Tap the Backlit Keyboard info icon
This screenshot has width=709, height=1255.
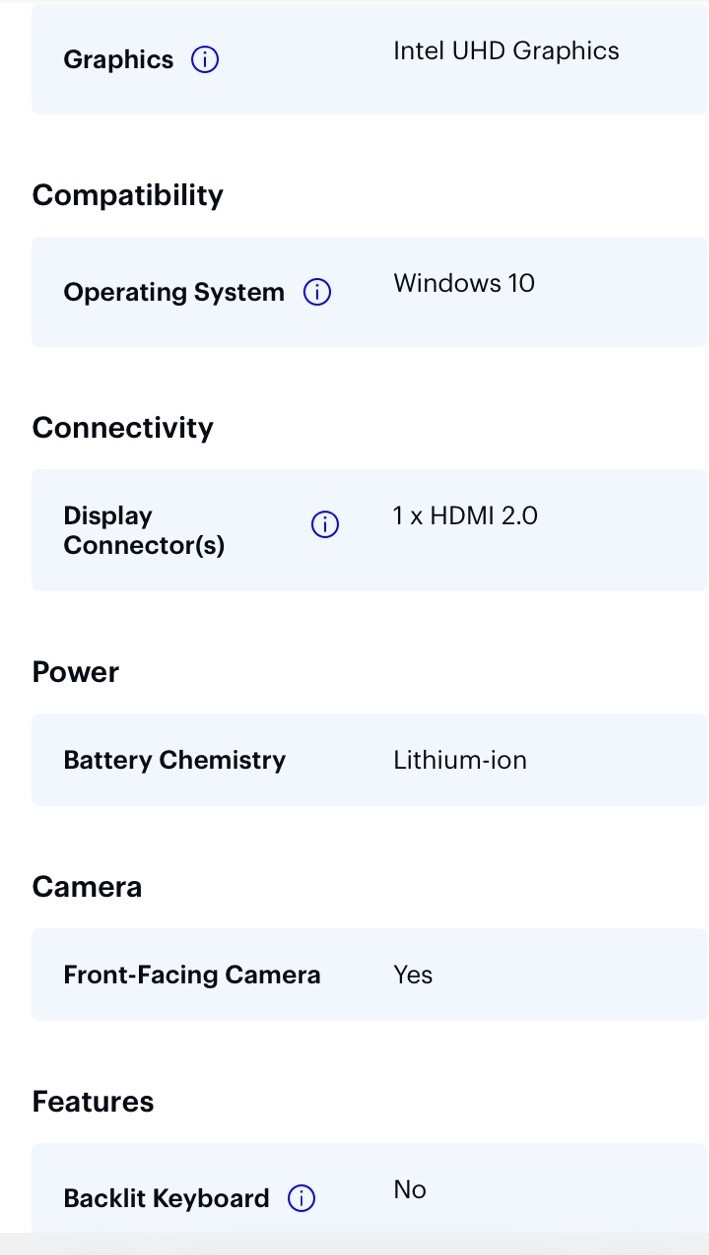point(301,1199)
